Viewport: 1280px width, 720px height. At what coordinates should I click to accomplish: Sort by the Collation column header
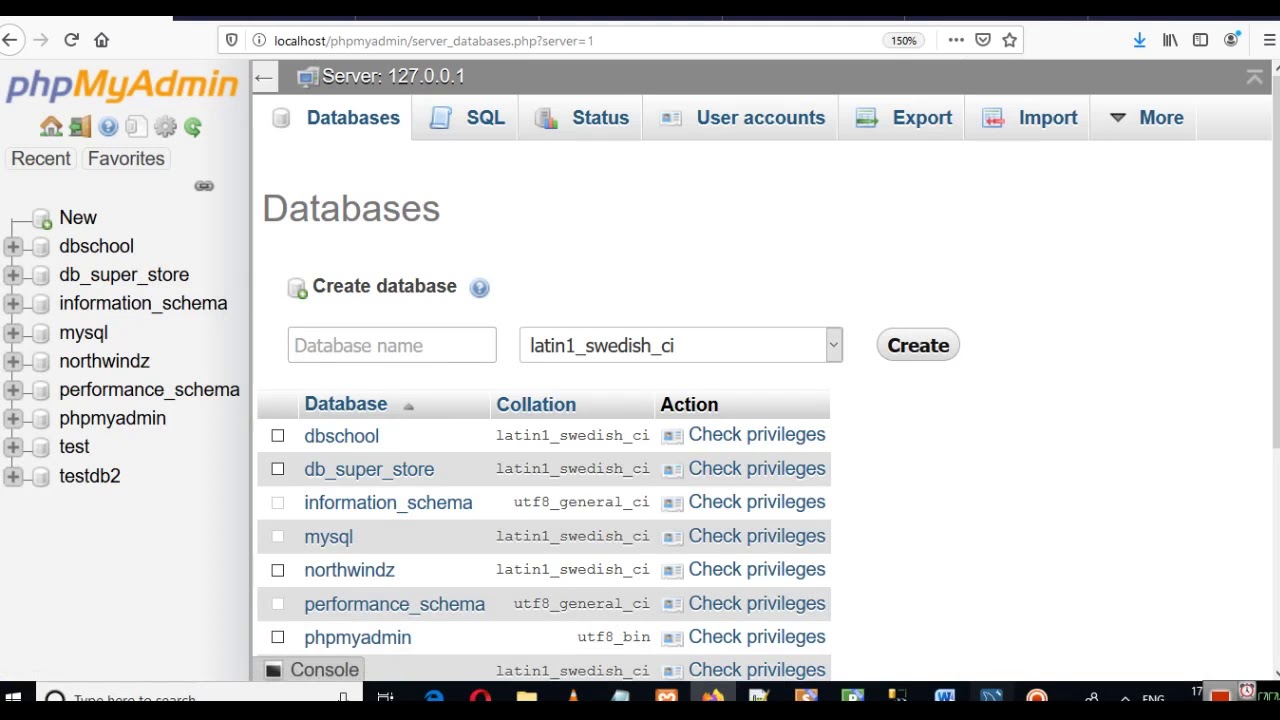536,404
